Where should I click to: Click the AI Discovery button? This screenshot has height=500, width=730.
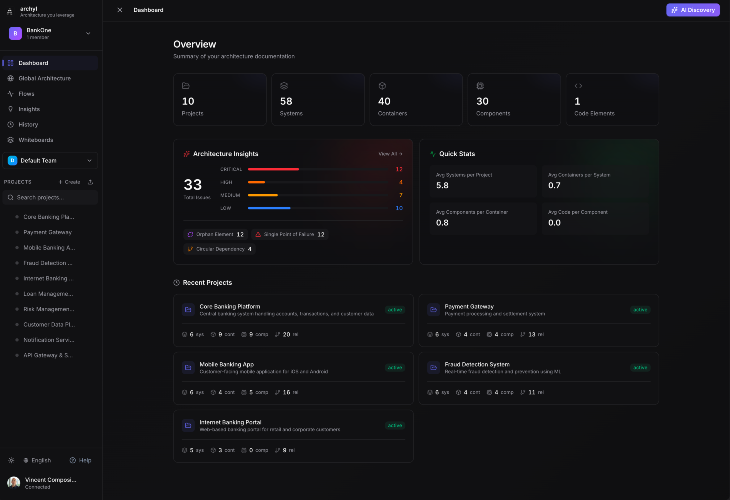coord(693,10)
